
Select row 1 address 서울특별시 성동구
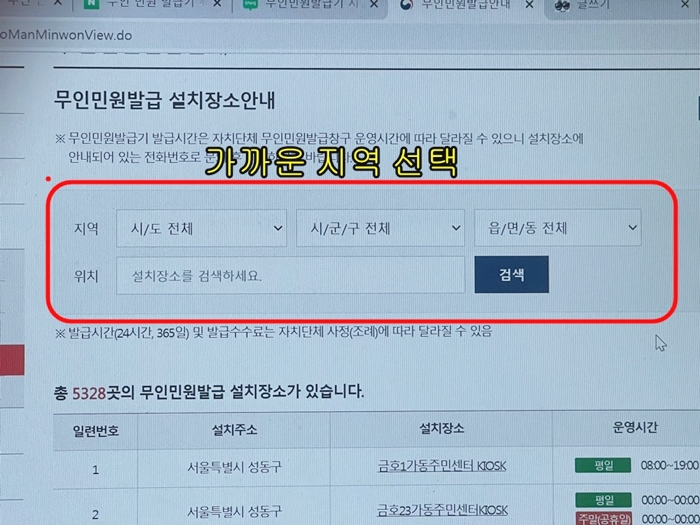click(x=234, y=467)
